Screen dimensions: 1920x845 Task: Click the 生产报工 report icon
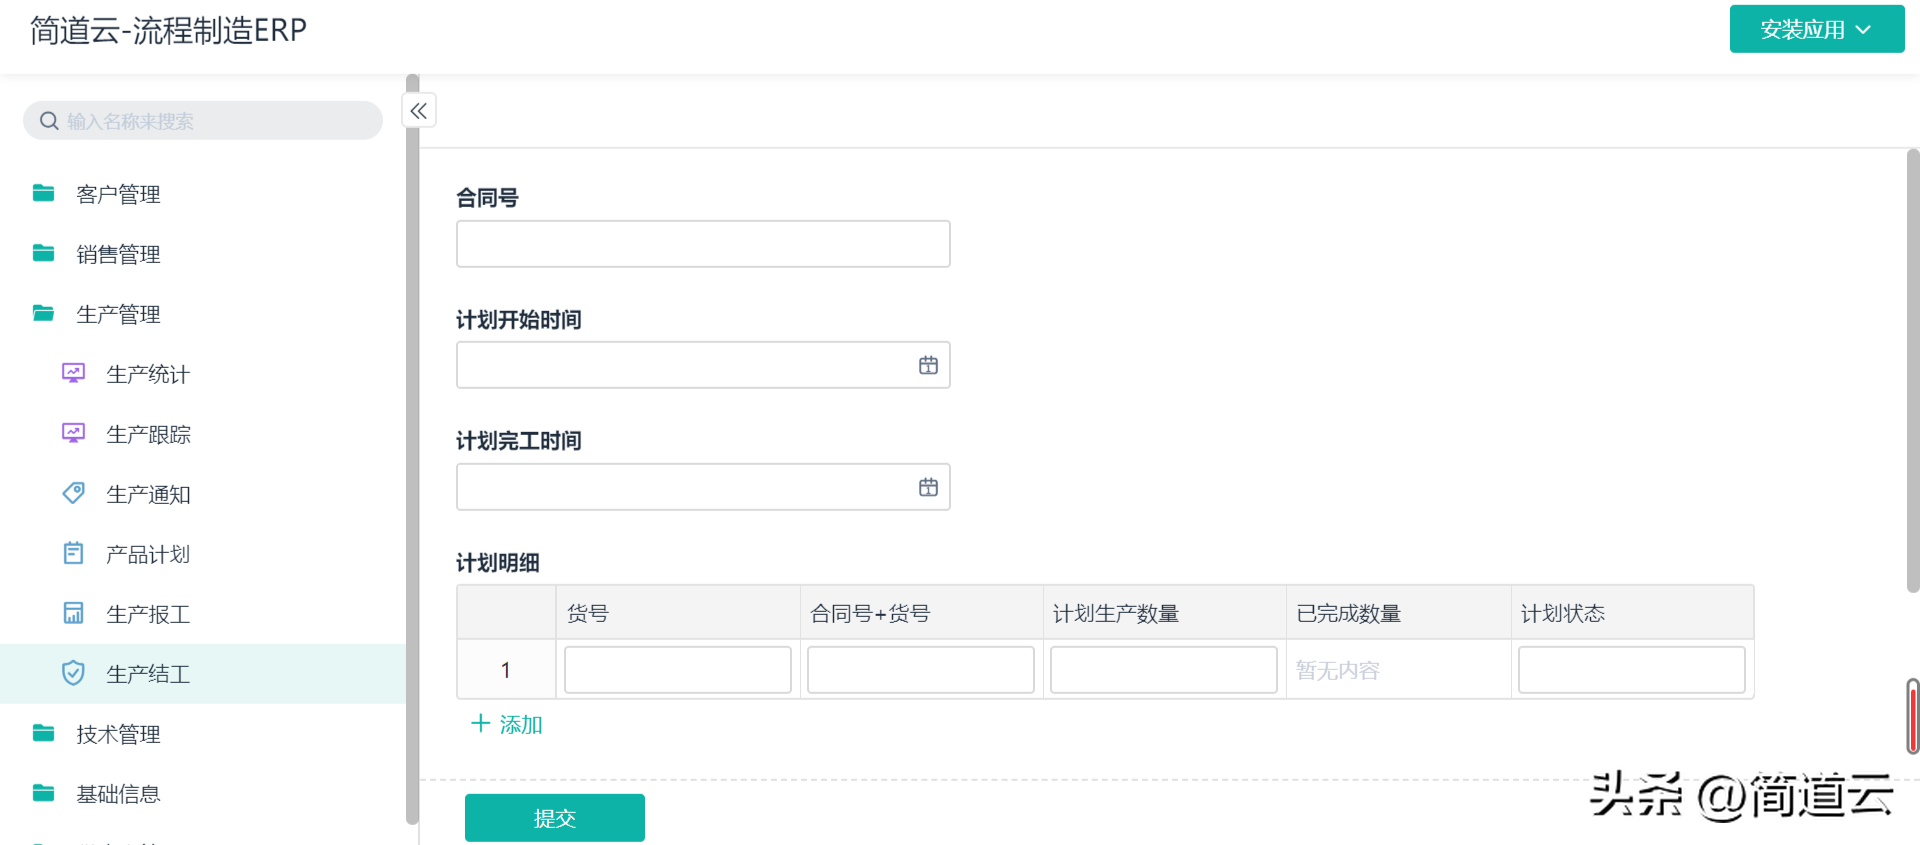pyautogui.click(x=73, y=613)
